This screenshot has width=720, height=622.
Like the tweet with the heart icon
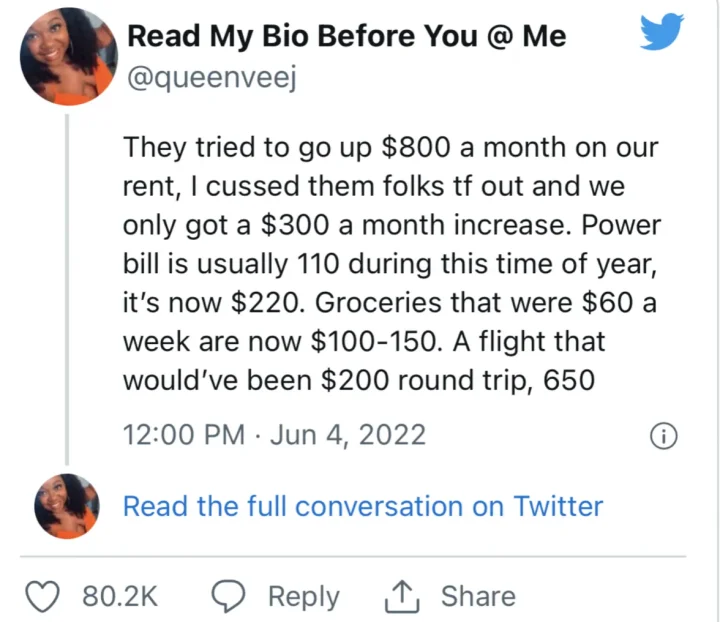tap(43, 596)
